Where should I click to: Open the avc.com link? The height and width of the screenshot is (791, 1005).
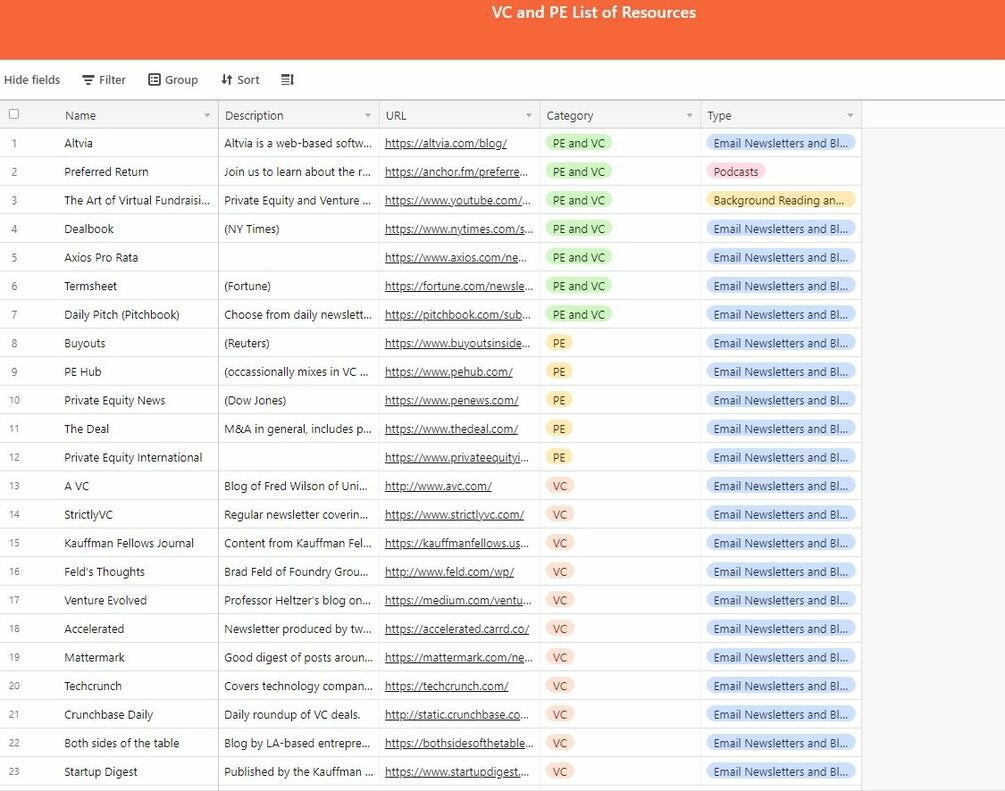tap(438, 486)
